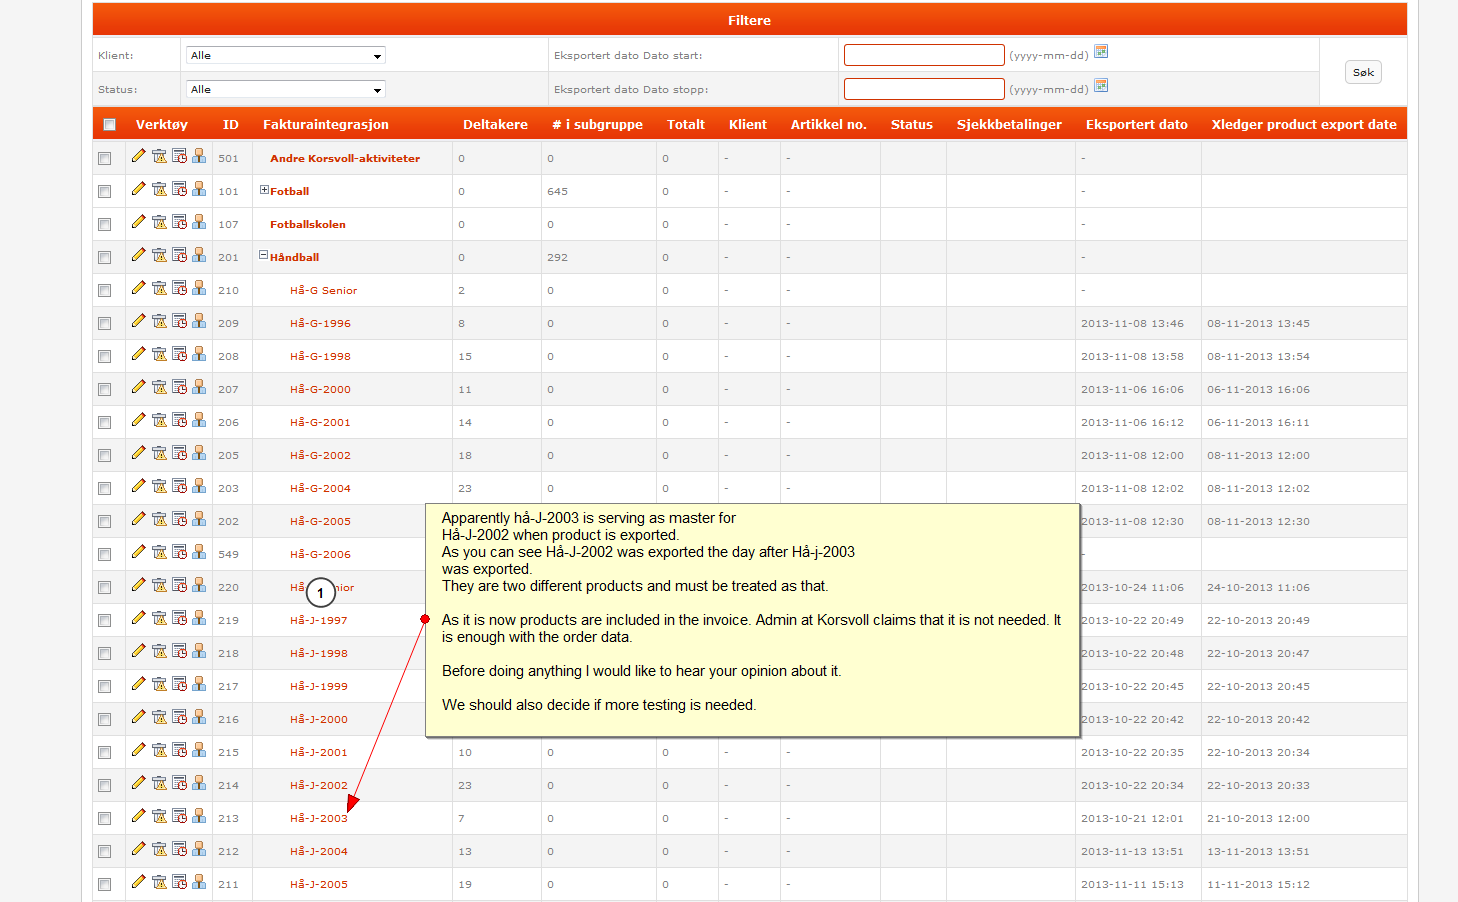Check the box for Andre Korsvoll-aktiviteter row
The width and height of the screenshot is (1458, 902).
click(104, 159)
